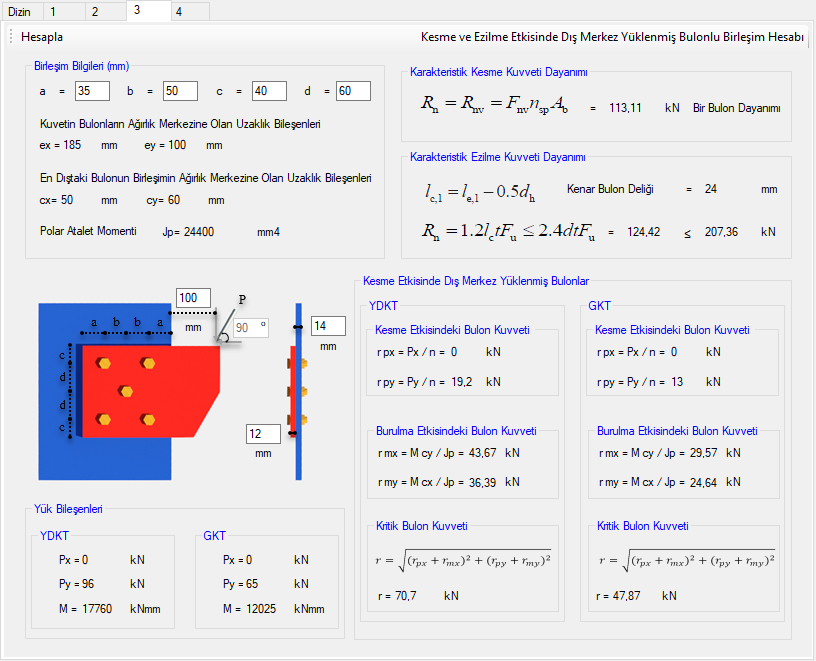Select the 'ex = 185' value
The width and height of the screenshot is (816, 661).
coord(60,145)
